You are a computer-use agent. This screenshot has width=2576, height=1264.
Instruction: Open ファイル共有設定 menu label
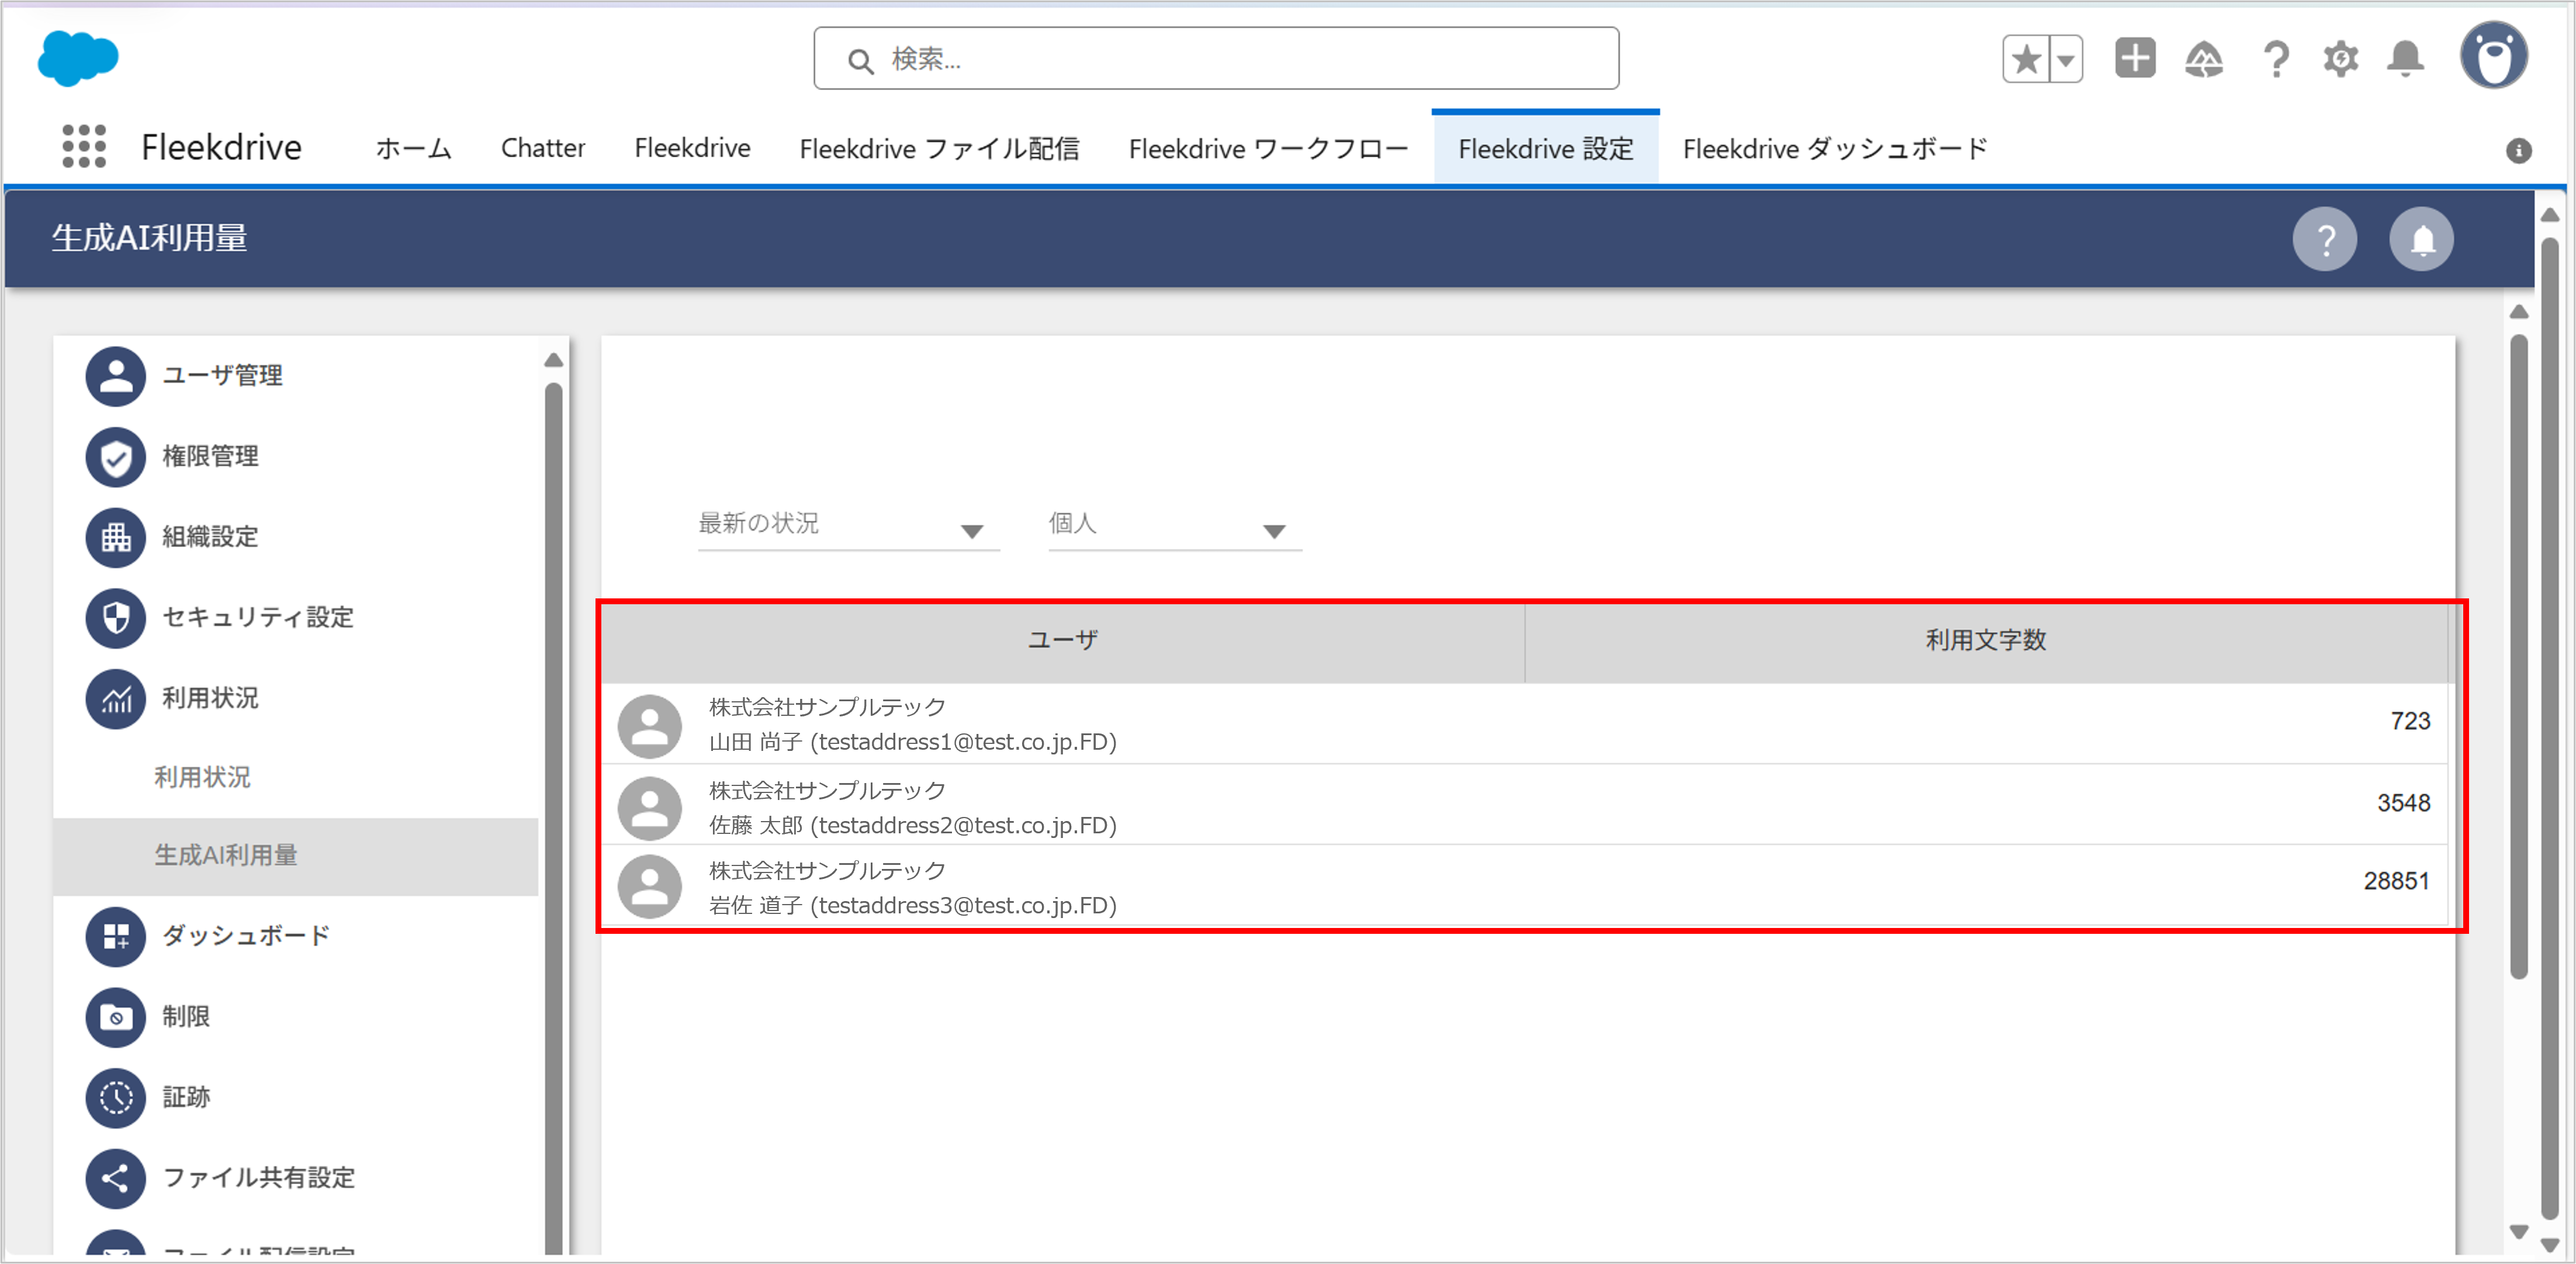[x=259, y=1178]
